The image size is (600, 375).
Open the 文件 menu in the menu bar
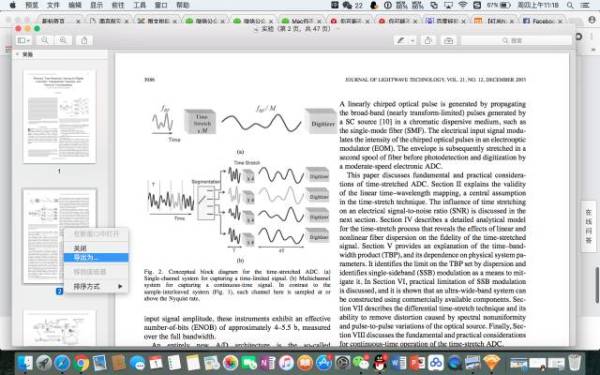(53, 5)
